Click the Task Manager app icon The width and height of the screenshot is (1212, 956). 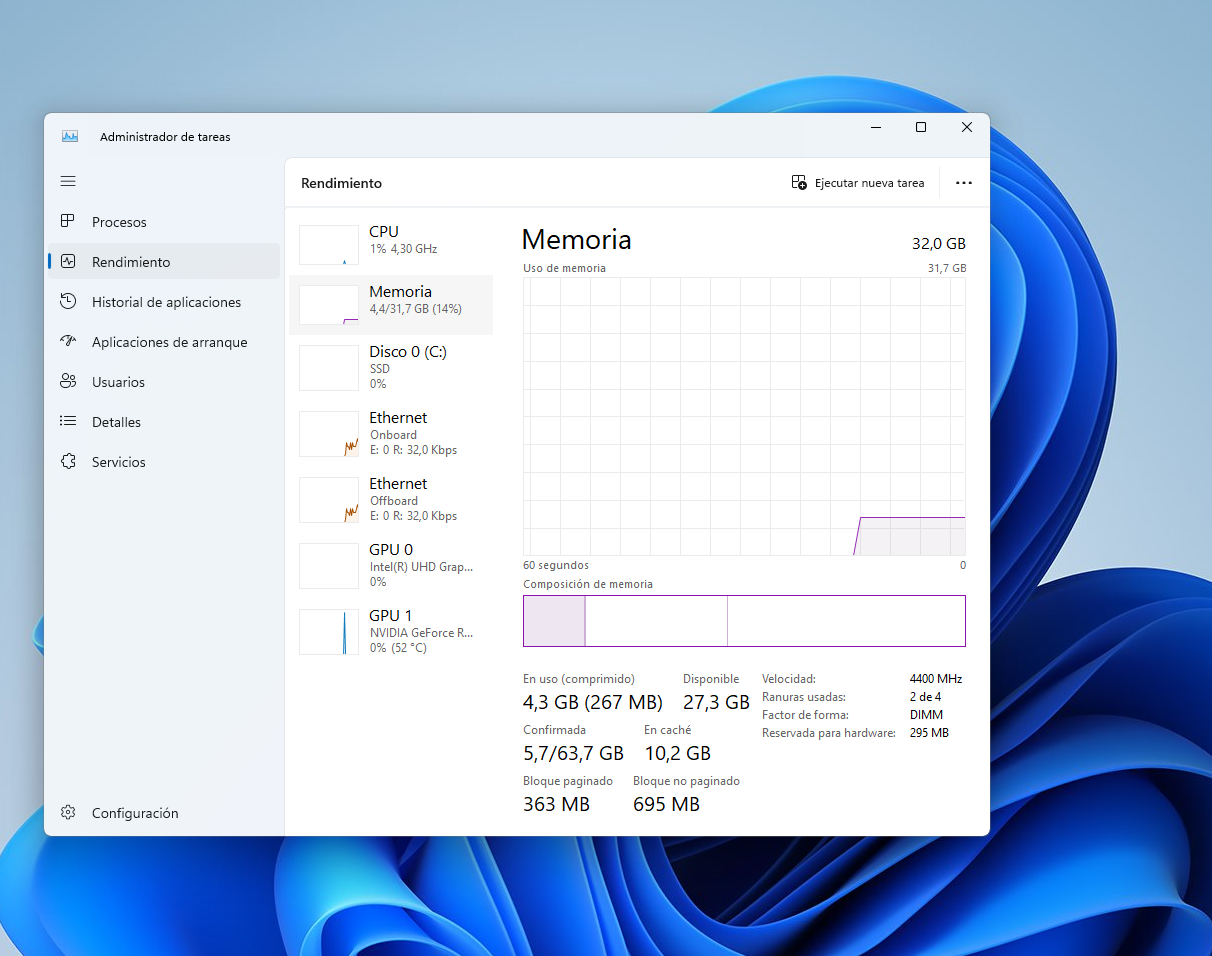(70, 136)
